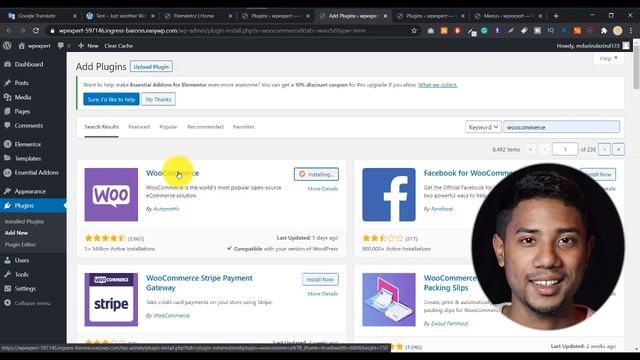Open the browser Extensions puzzle icon
Viewport: 640px width, 360px height.
[x=604, y=31]
